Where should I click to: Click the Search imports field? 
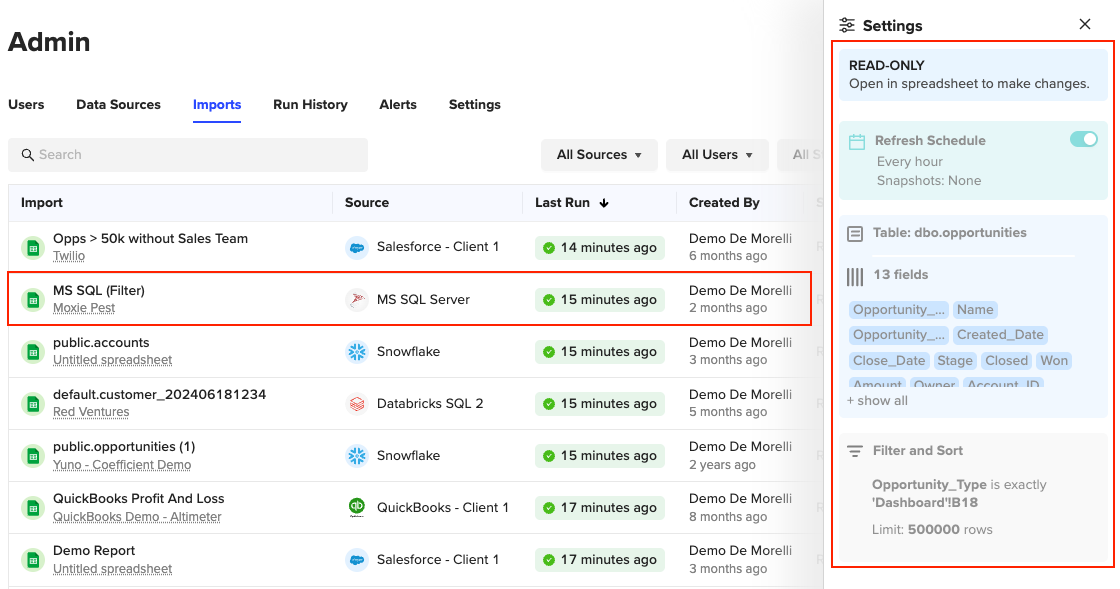[x=188, y=155]
